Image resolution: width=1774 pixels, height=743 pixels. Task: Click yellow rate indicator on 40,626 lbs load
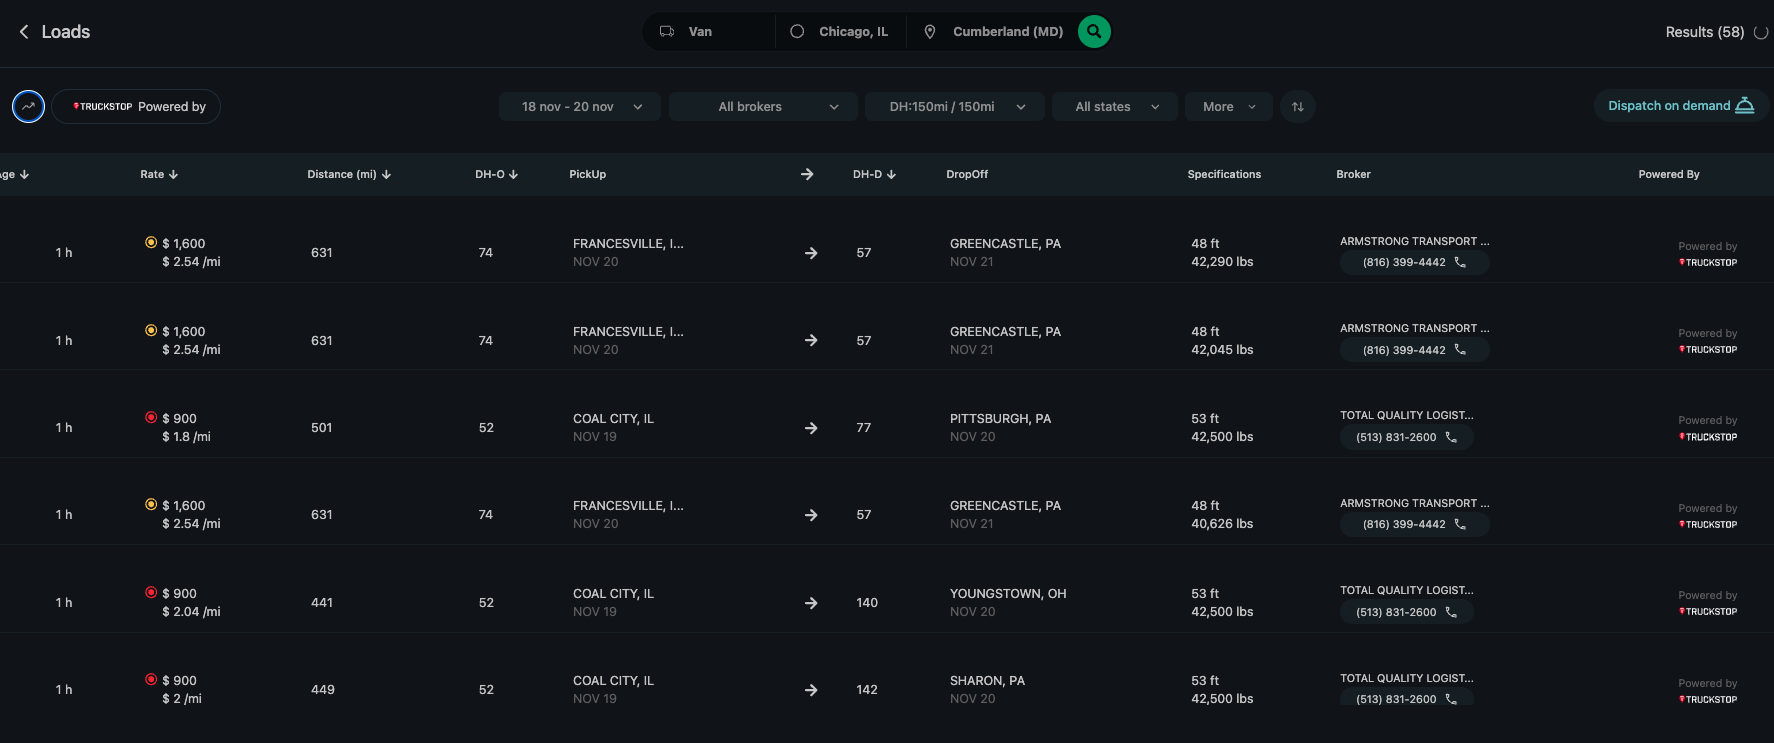[151, 504]
